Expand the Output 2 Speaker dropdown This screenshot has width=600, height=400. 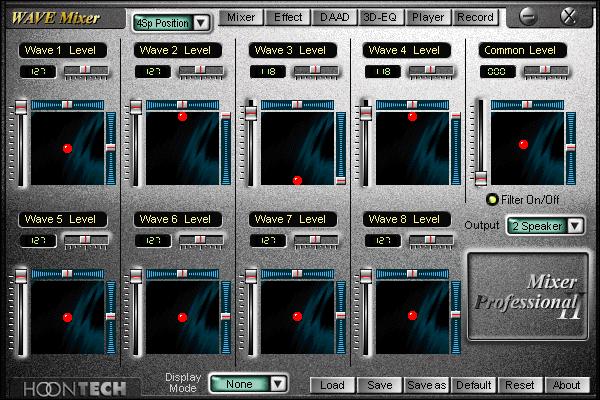click(545, 226)
